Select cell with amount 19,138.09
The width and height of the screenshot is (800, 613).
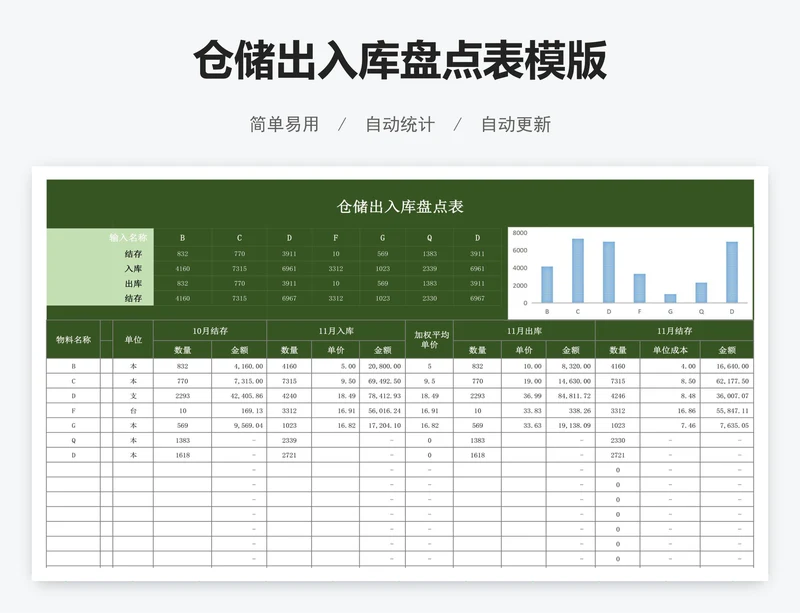click(x=571, y=425)
